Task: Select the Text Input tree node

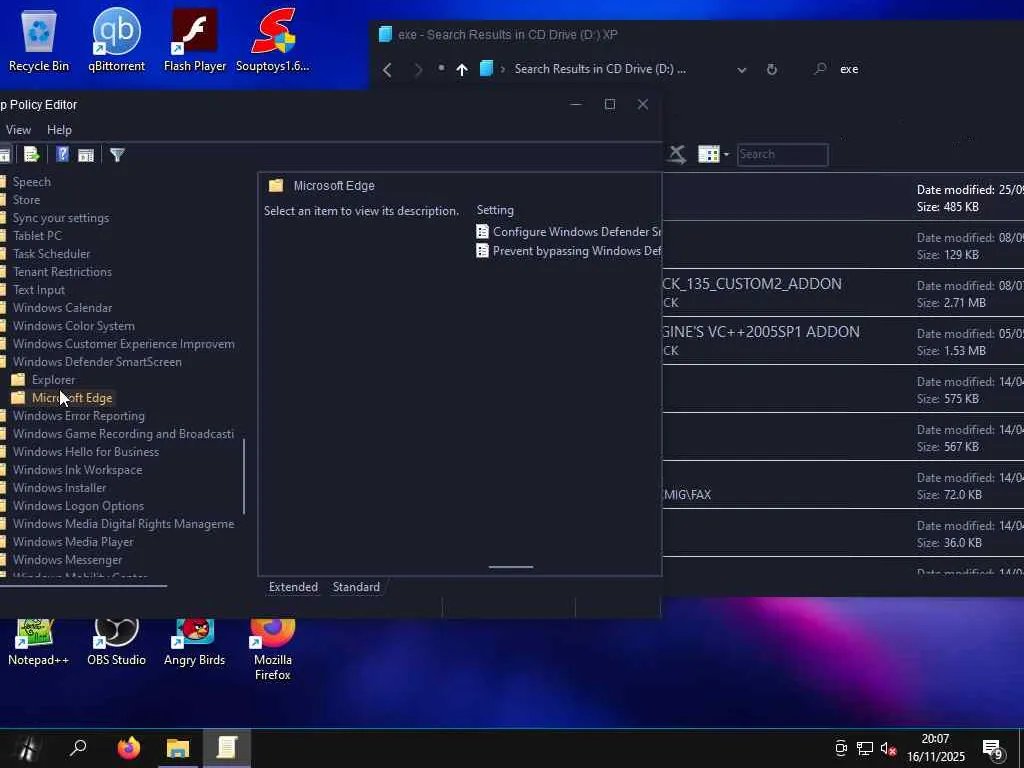Action: (39, 290)
